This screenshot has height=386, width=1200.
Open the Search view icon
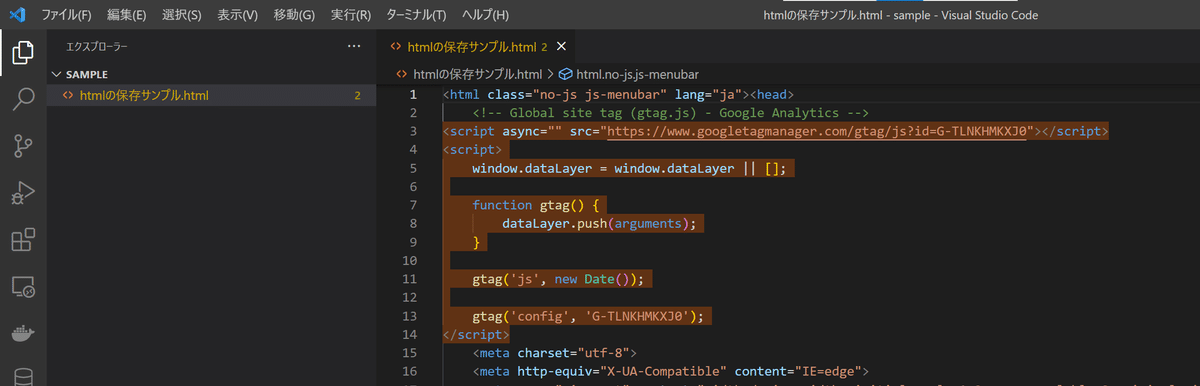pyautogui.click(x=23, y=99)
